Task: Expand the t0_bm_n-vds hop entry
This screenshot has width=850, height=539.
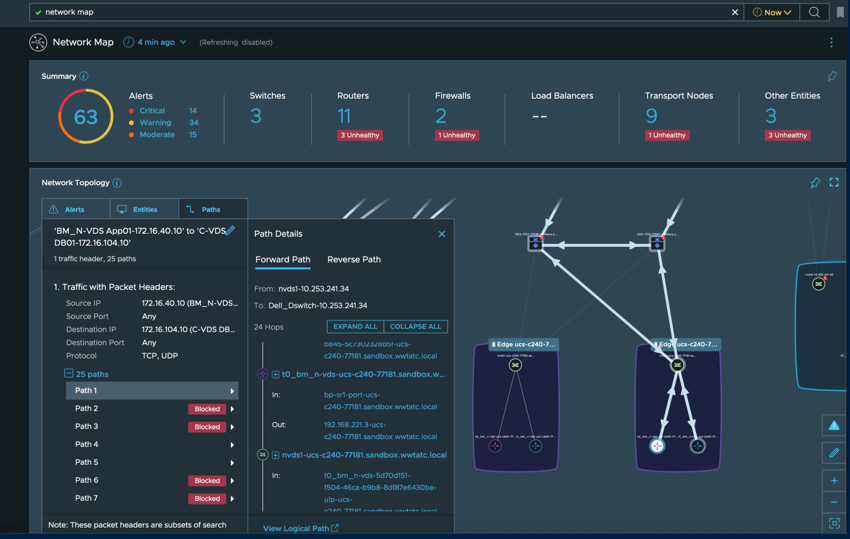Action: click(275, 374)
